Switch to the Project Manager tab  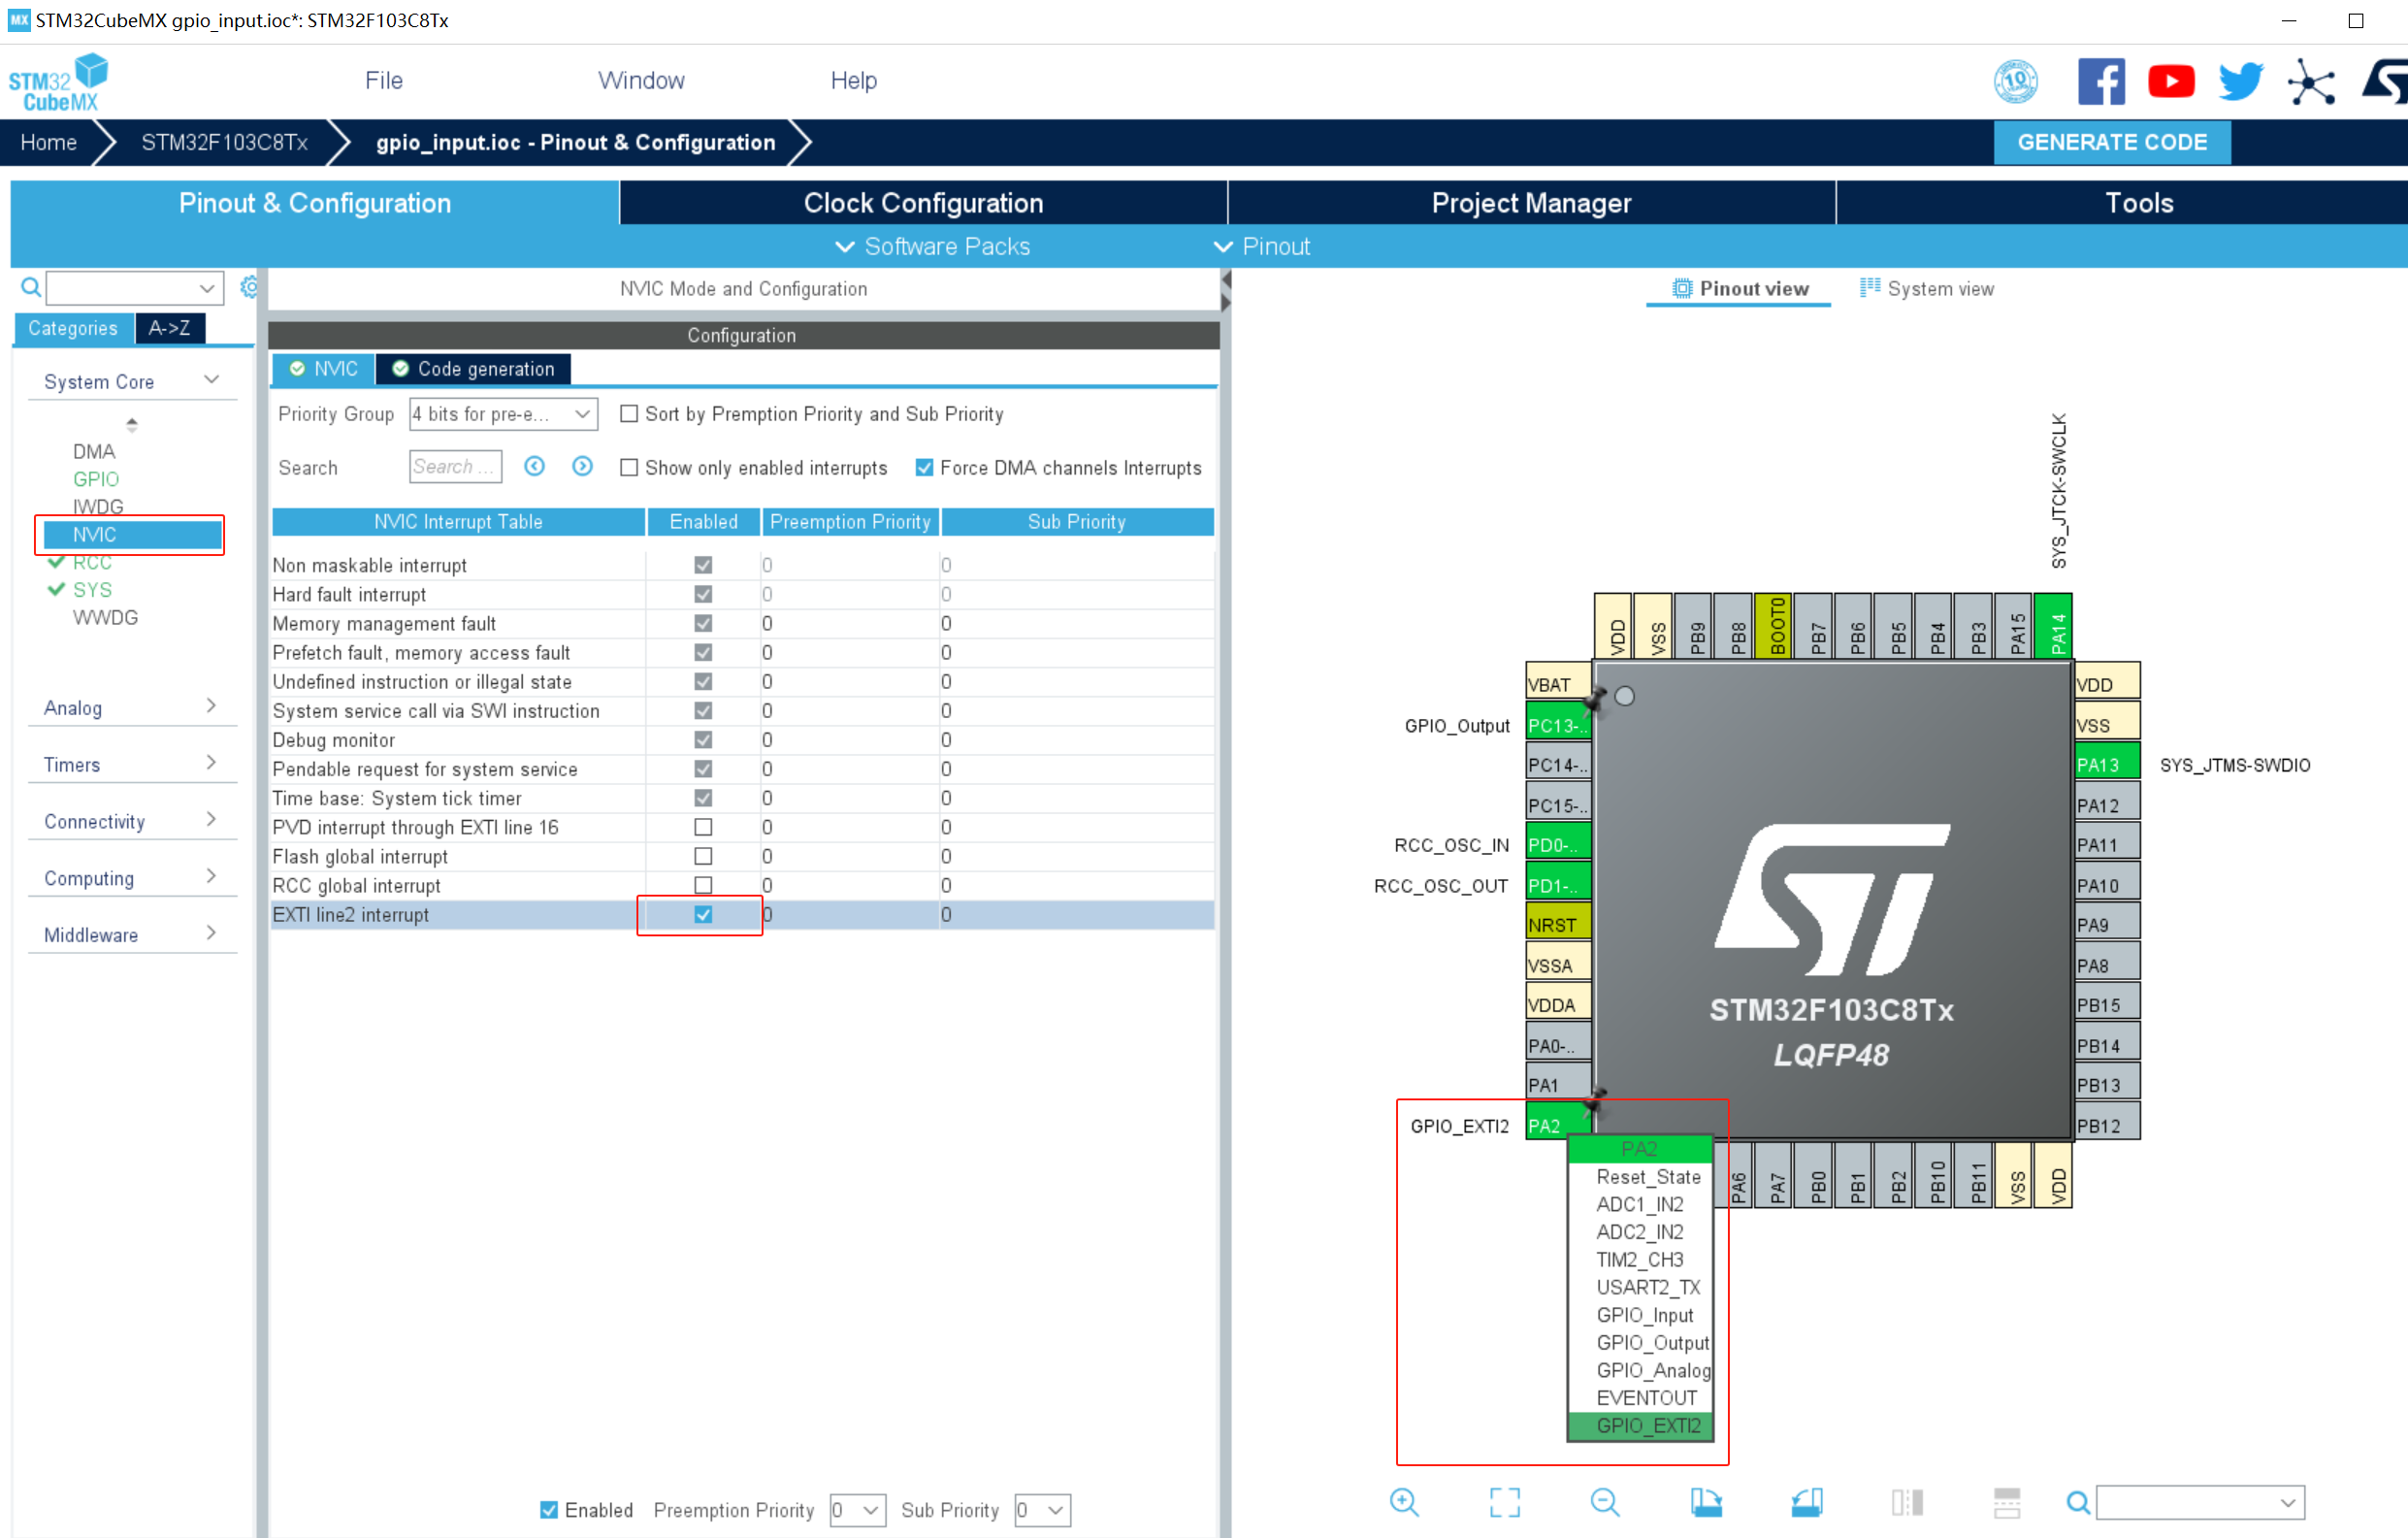pos(1531,203)
